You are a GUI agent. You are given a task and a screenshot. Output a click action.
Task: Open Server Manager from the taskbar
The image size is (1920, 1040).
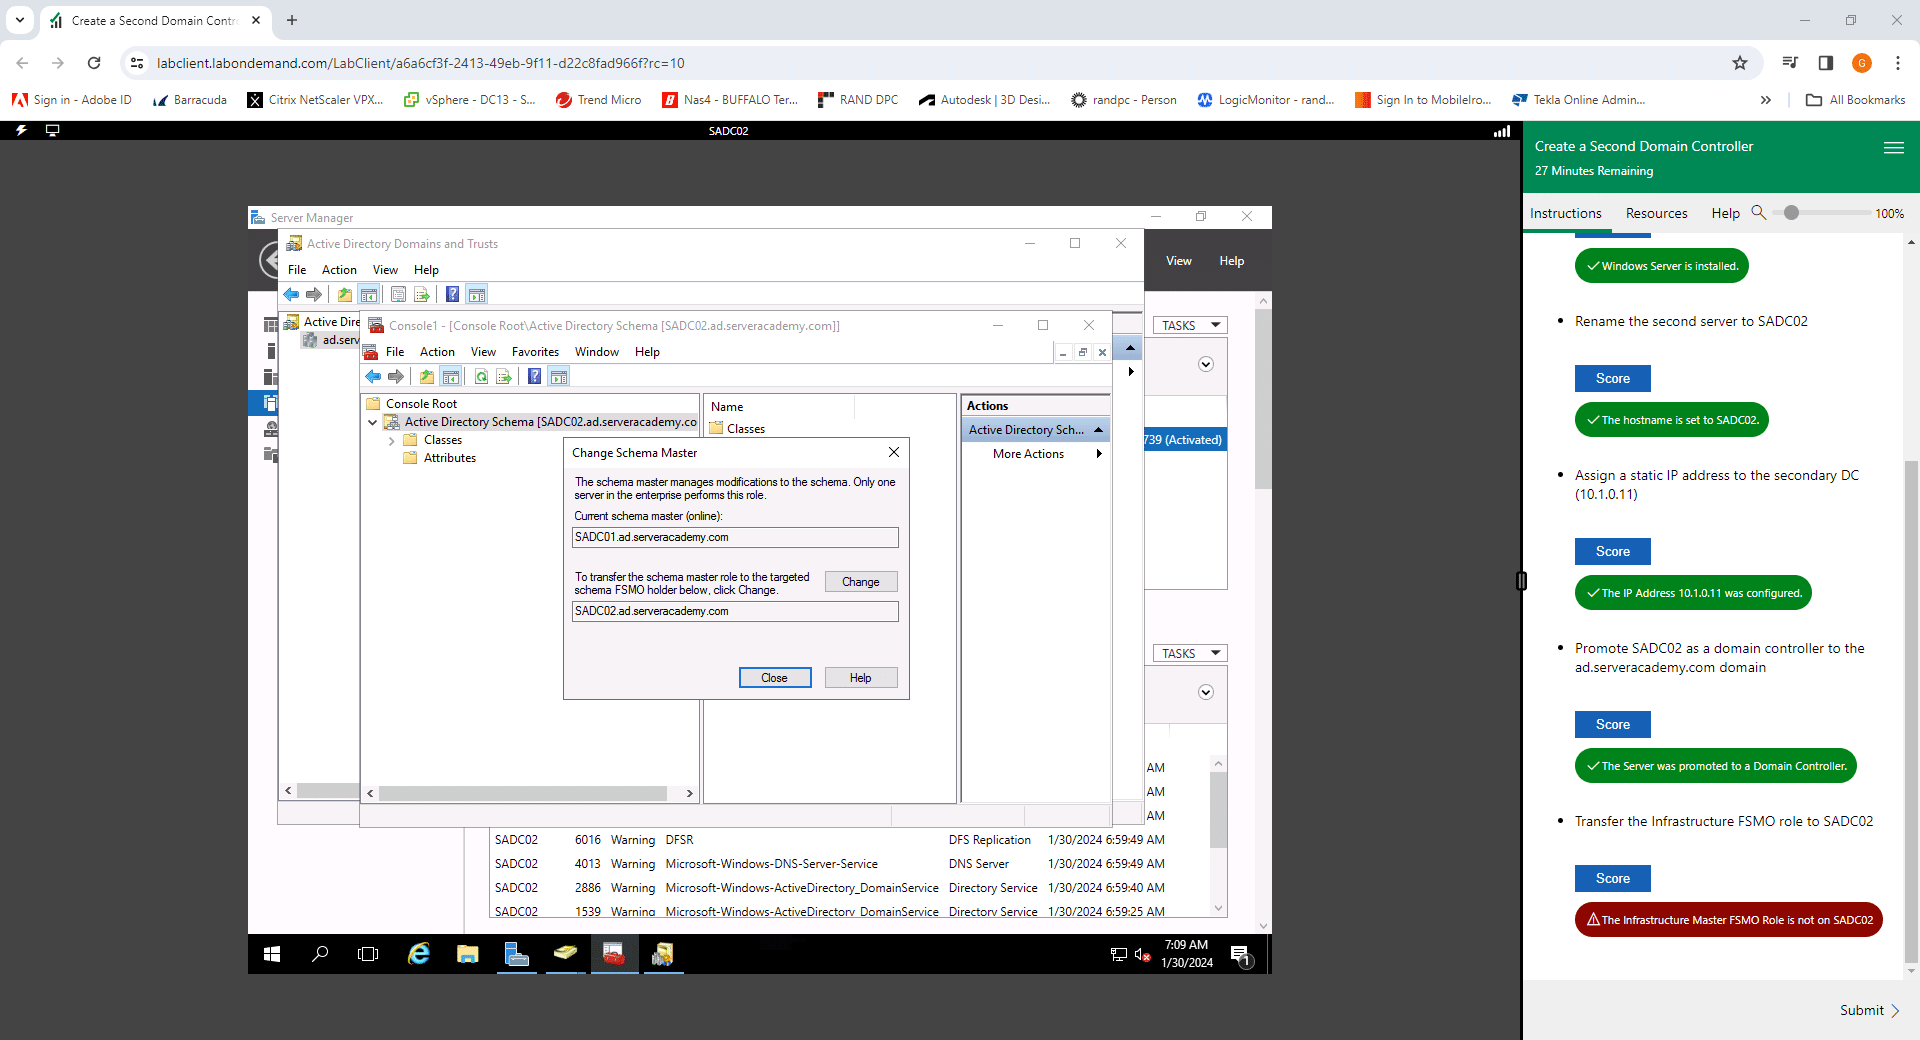coord(516,954)
